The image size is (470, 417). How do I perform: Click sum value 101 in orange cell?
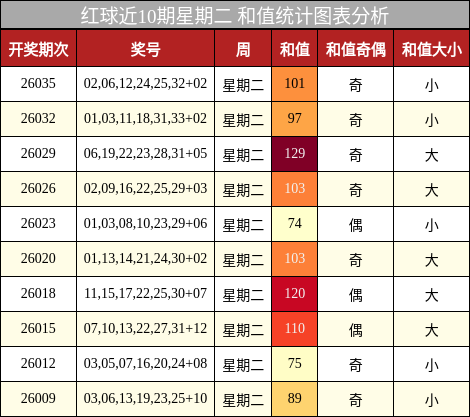pyautogui.click(x=295, y=83)
